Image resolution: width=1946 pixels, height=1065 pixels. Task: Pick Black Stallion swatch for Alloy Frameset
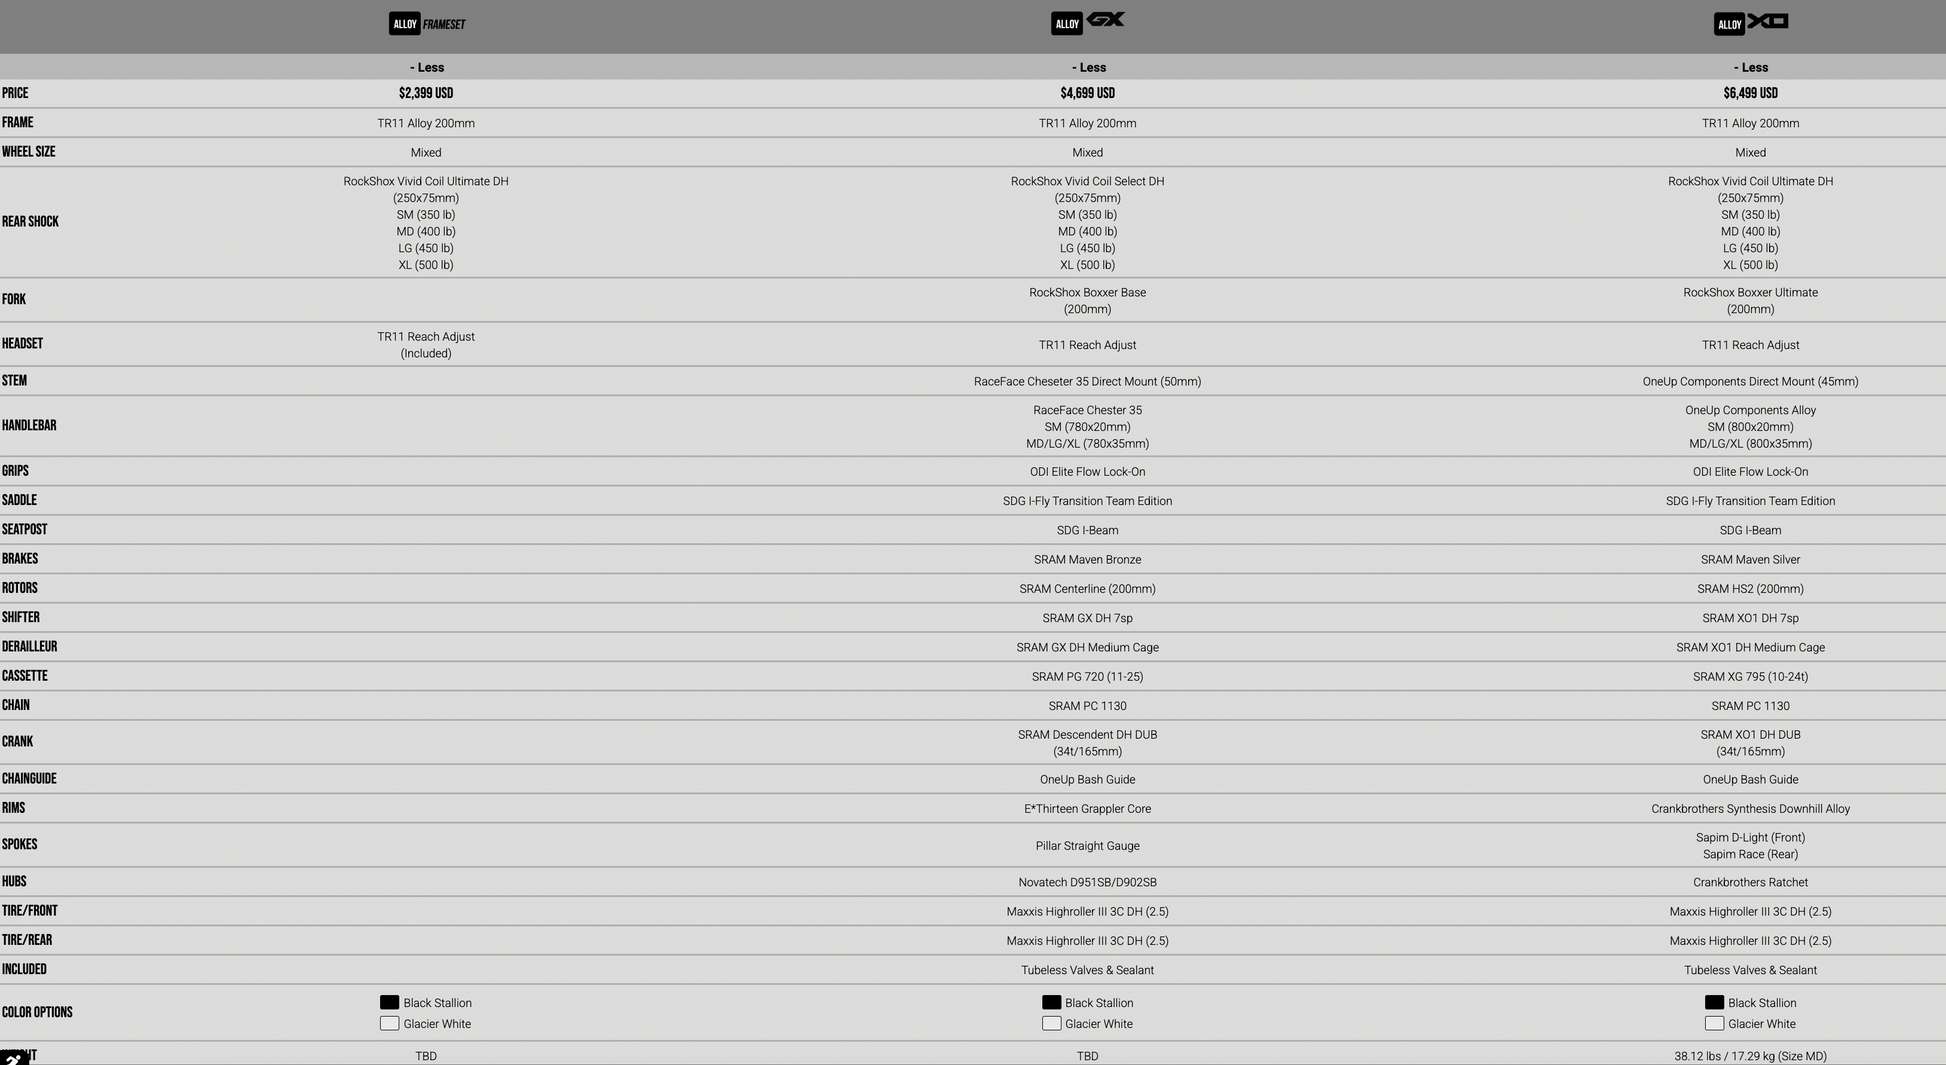point(390,1002)
